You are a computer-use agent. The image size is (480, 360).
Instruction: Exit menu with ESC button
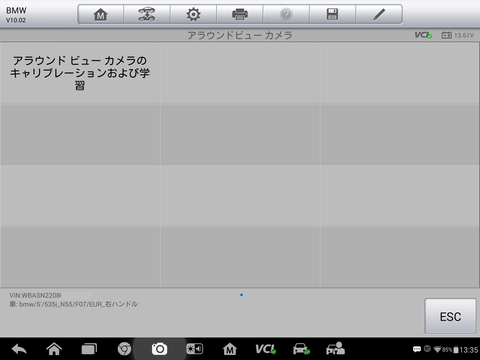[x=450, y=316]
